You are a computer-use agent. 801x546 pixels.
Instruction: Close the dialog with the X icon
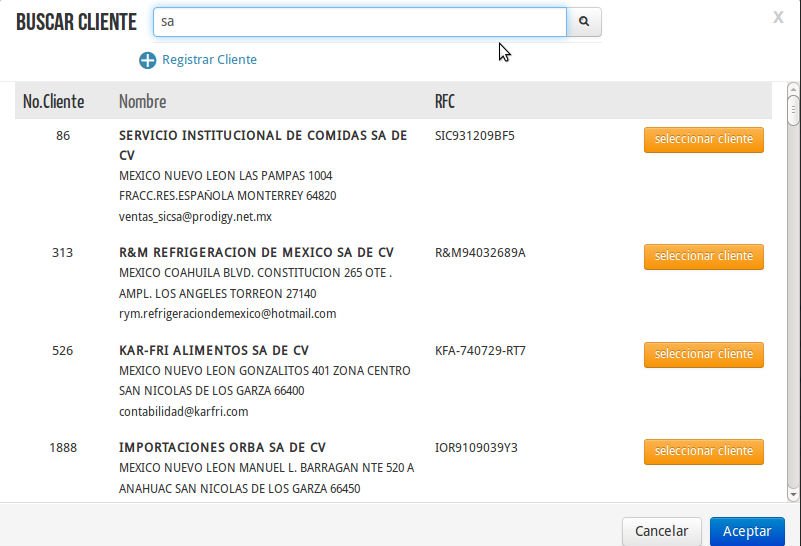(x=778, y=17)
